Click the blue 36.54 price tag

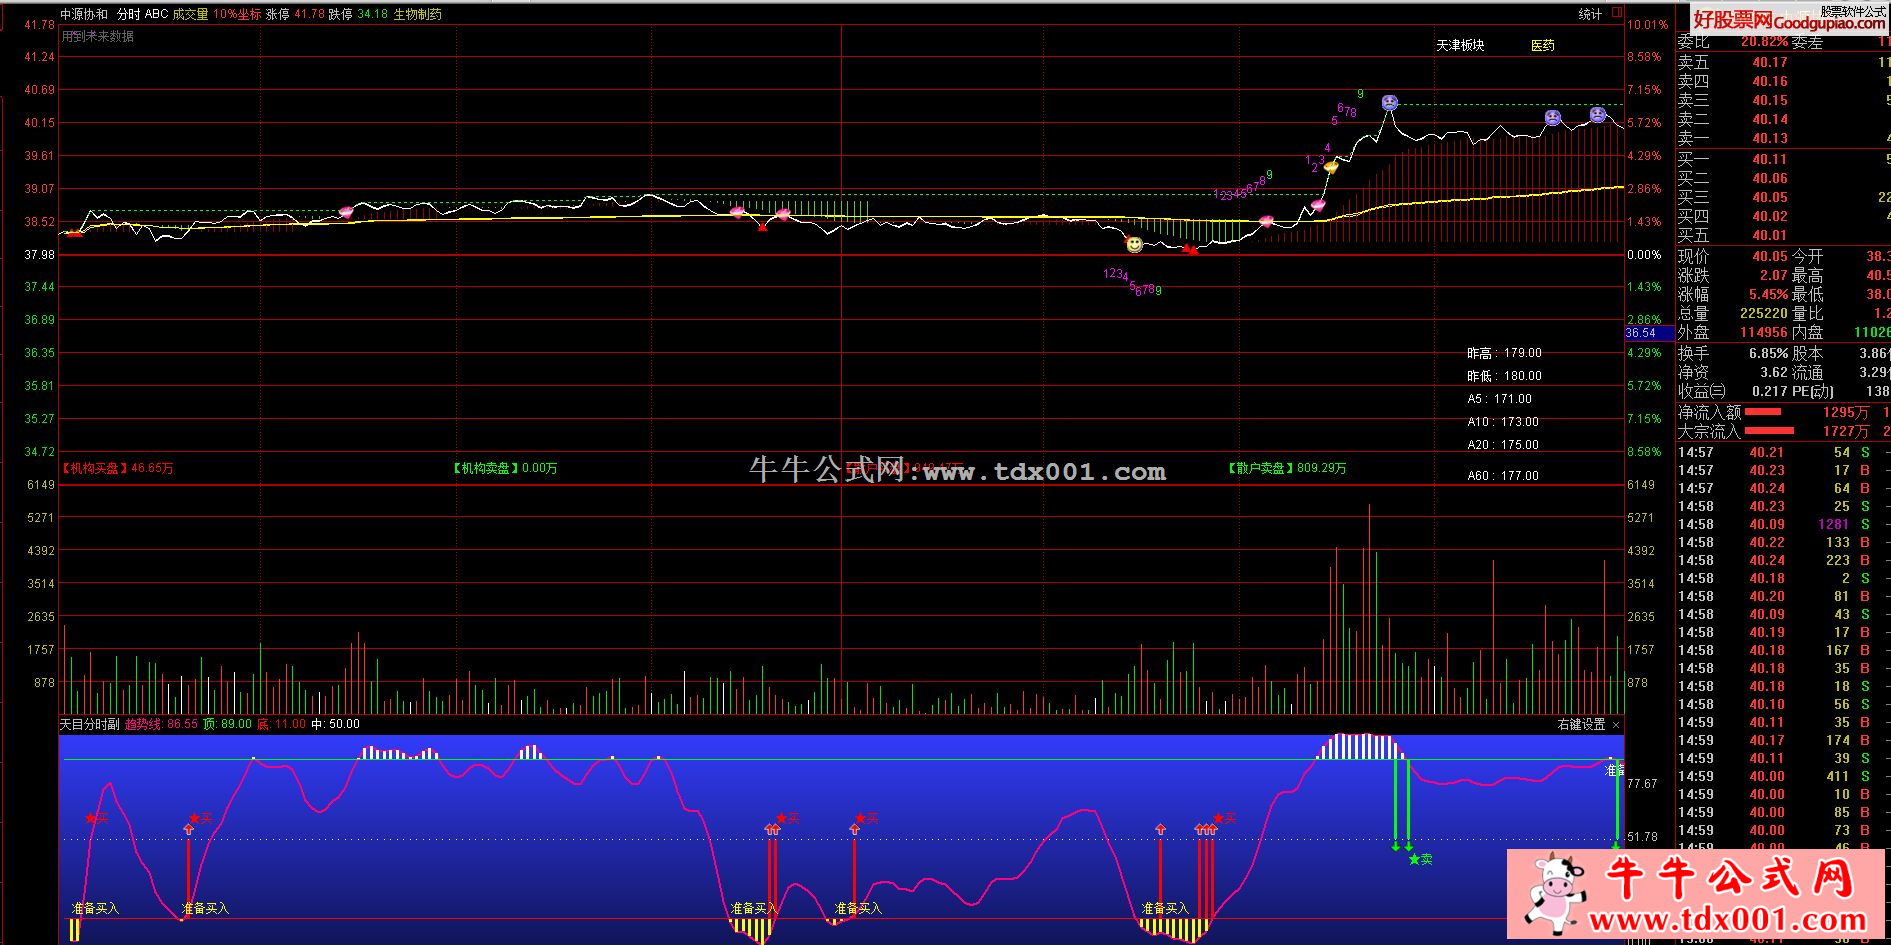(x=1649, y=333)
